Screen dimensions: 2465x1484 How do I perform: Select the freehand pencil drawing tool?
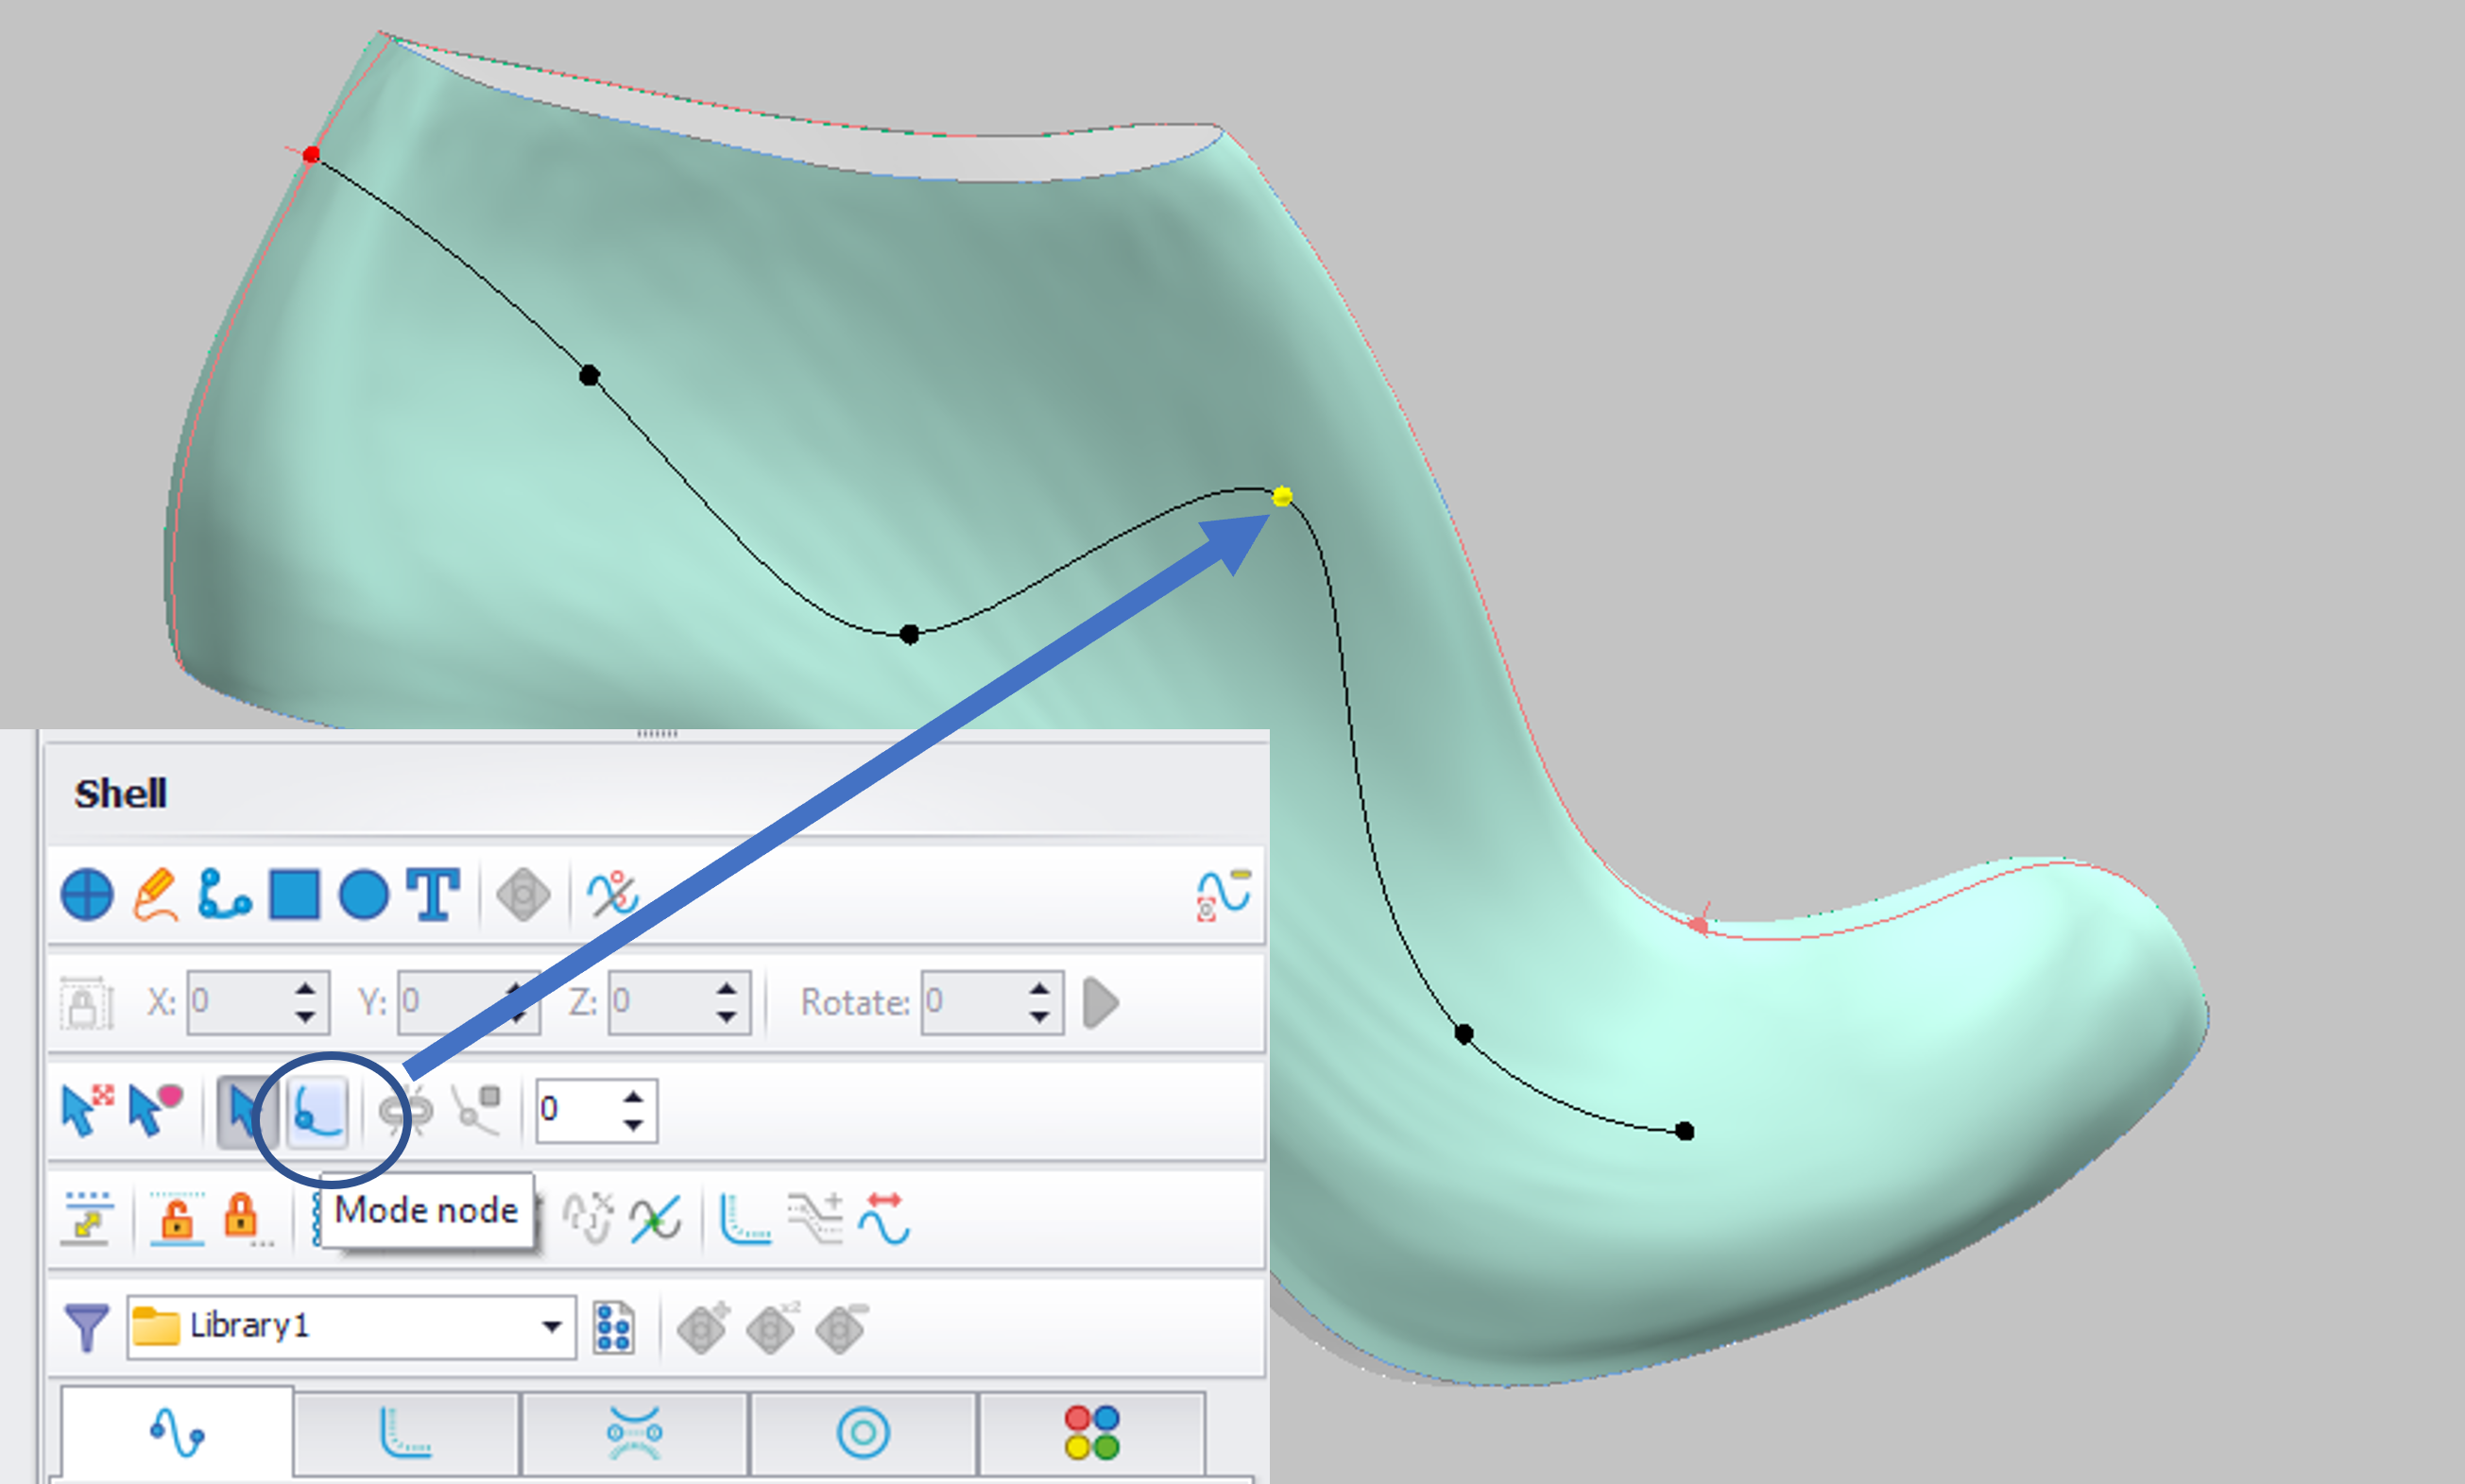pos(156,894)
